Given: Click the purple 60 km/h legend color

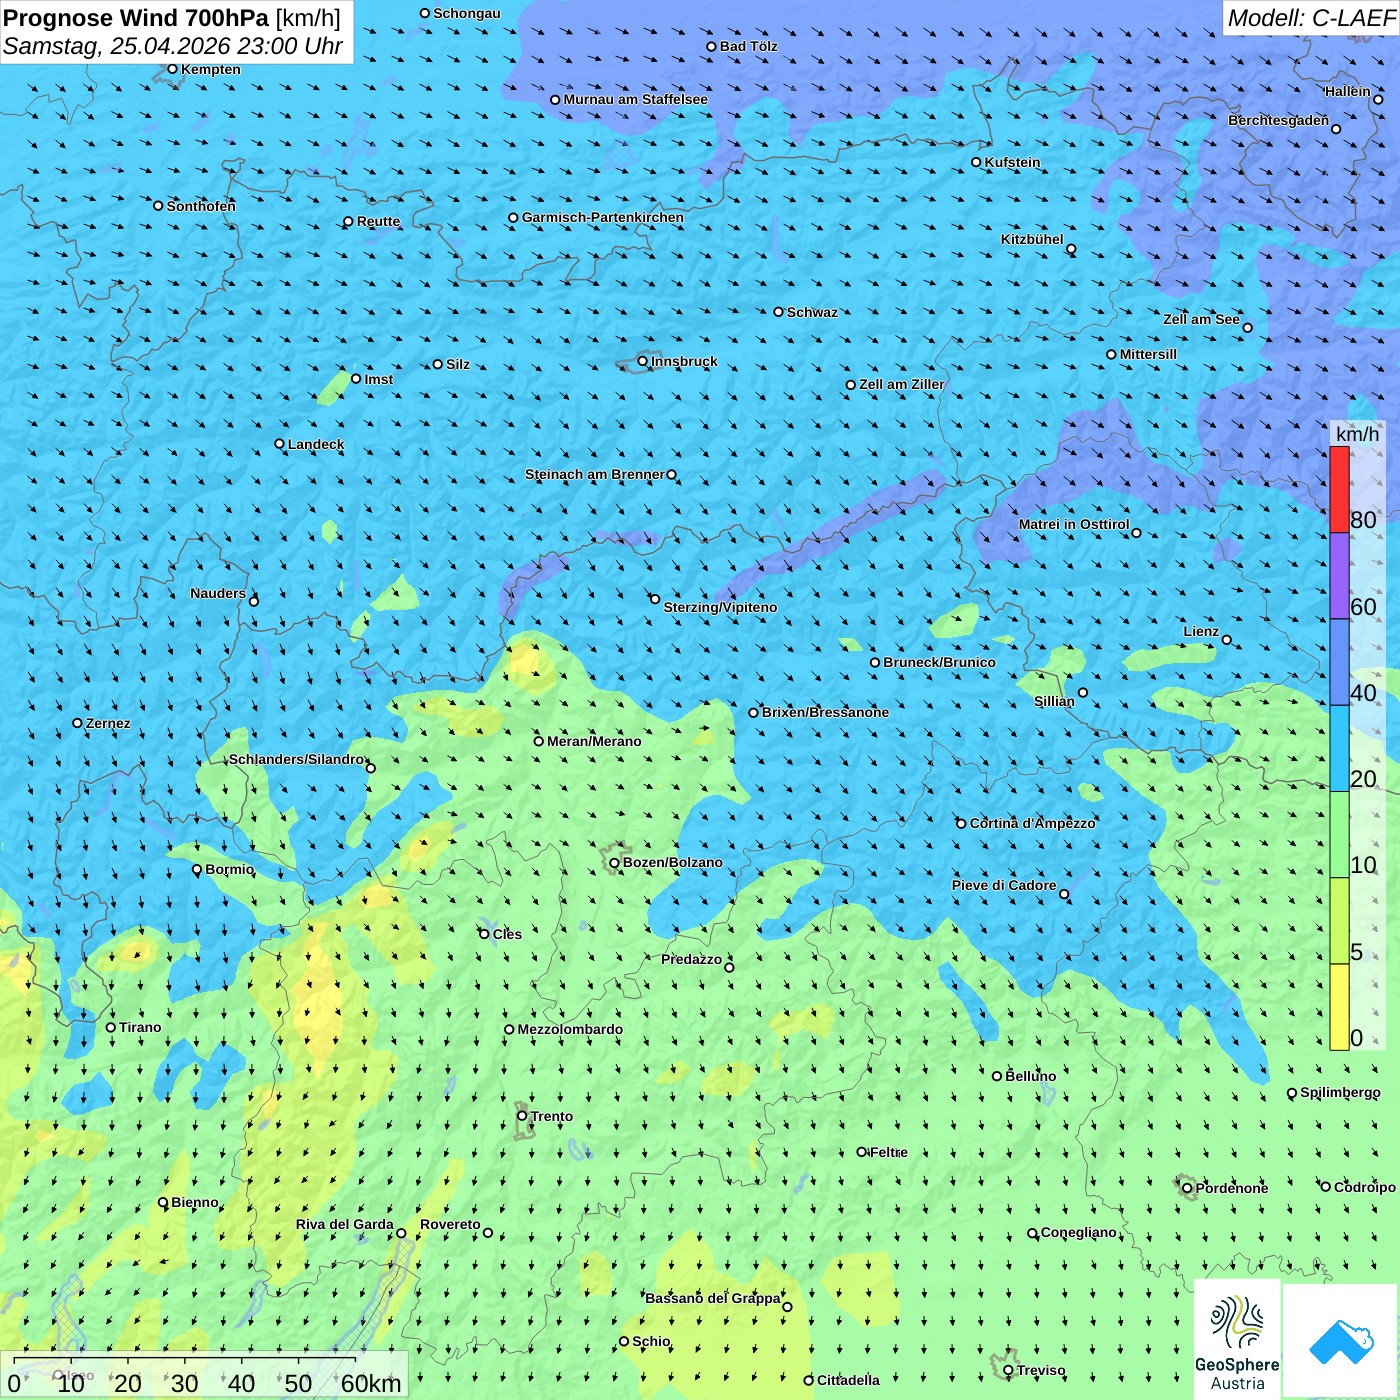Looking at the screenshot, I should click(x=1339, y=576).
